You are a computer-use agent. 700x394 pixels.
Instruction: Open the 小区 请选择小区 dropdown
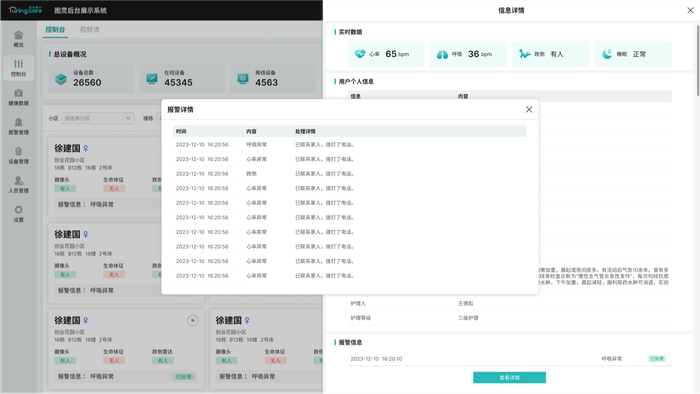pos(98,118)
